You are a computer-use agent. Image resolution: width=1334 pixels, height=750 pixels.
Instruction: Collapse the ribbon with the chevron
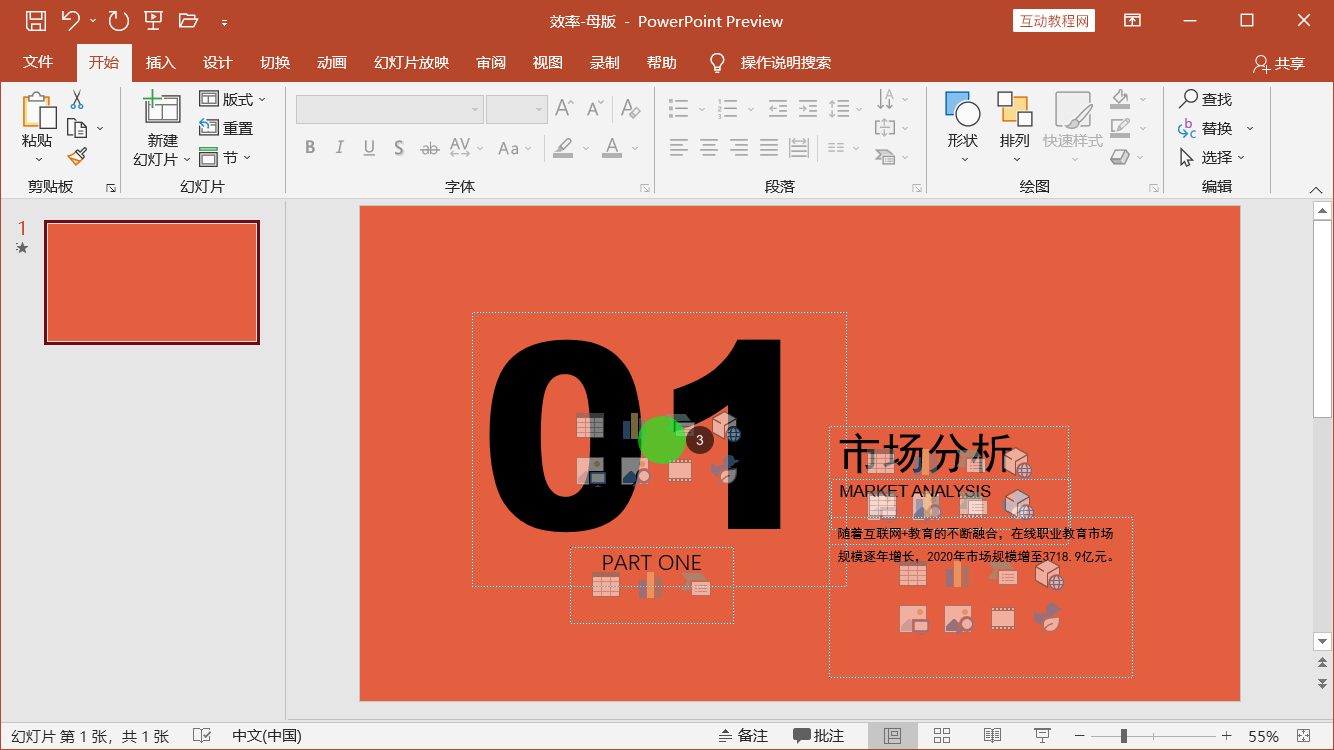pos(1316,189)
